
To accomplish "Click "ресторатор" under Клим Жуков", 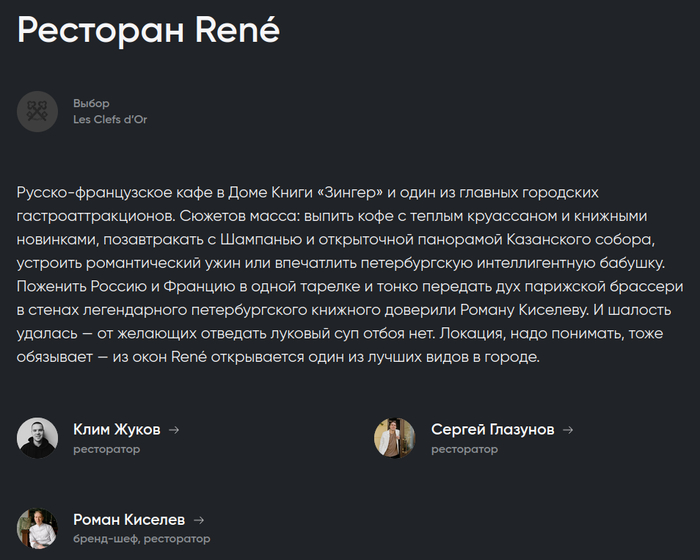I will tap(107, 449).
